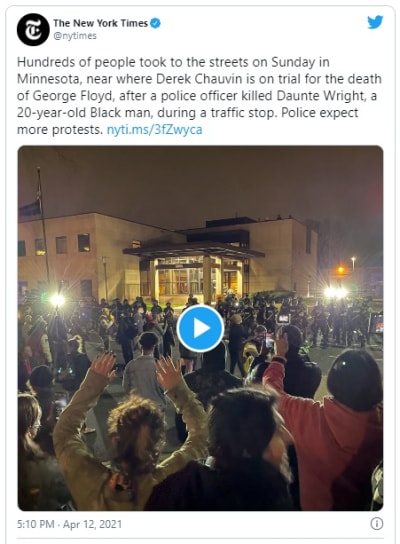Click the name Daunte Wright in tweet
The width and height of the screenshot is (400, 544).
[x=321, y=96]
